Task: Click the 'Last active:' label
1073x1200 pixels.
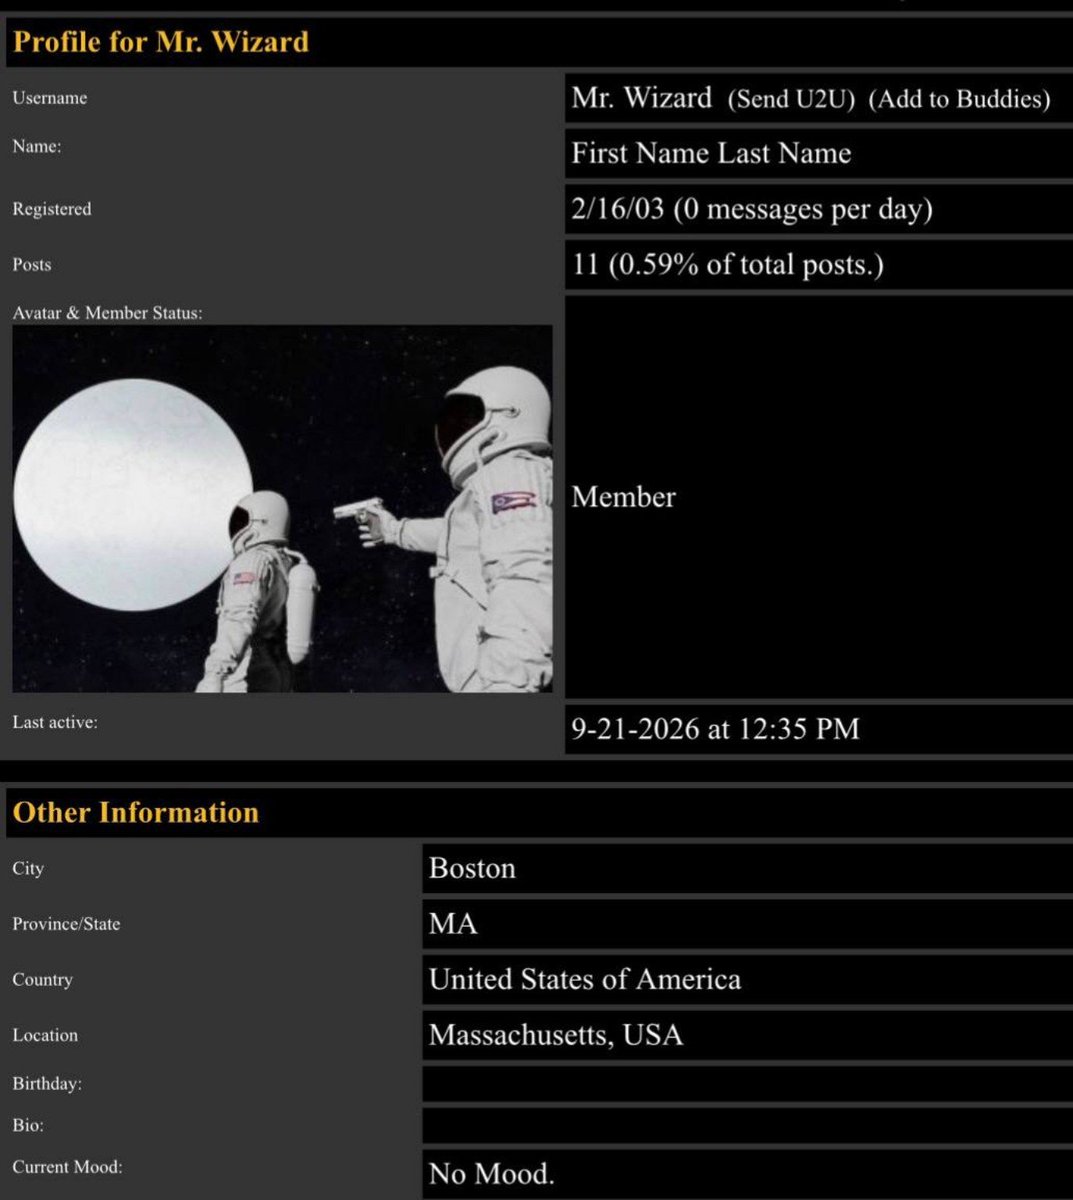Action: [x=55, y=722]
